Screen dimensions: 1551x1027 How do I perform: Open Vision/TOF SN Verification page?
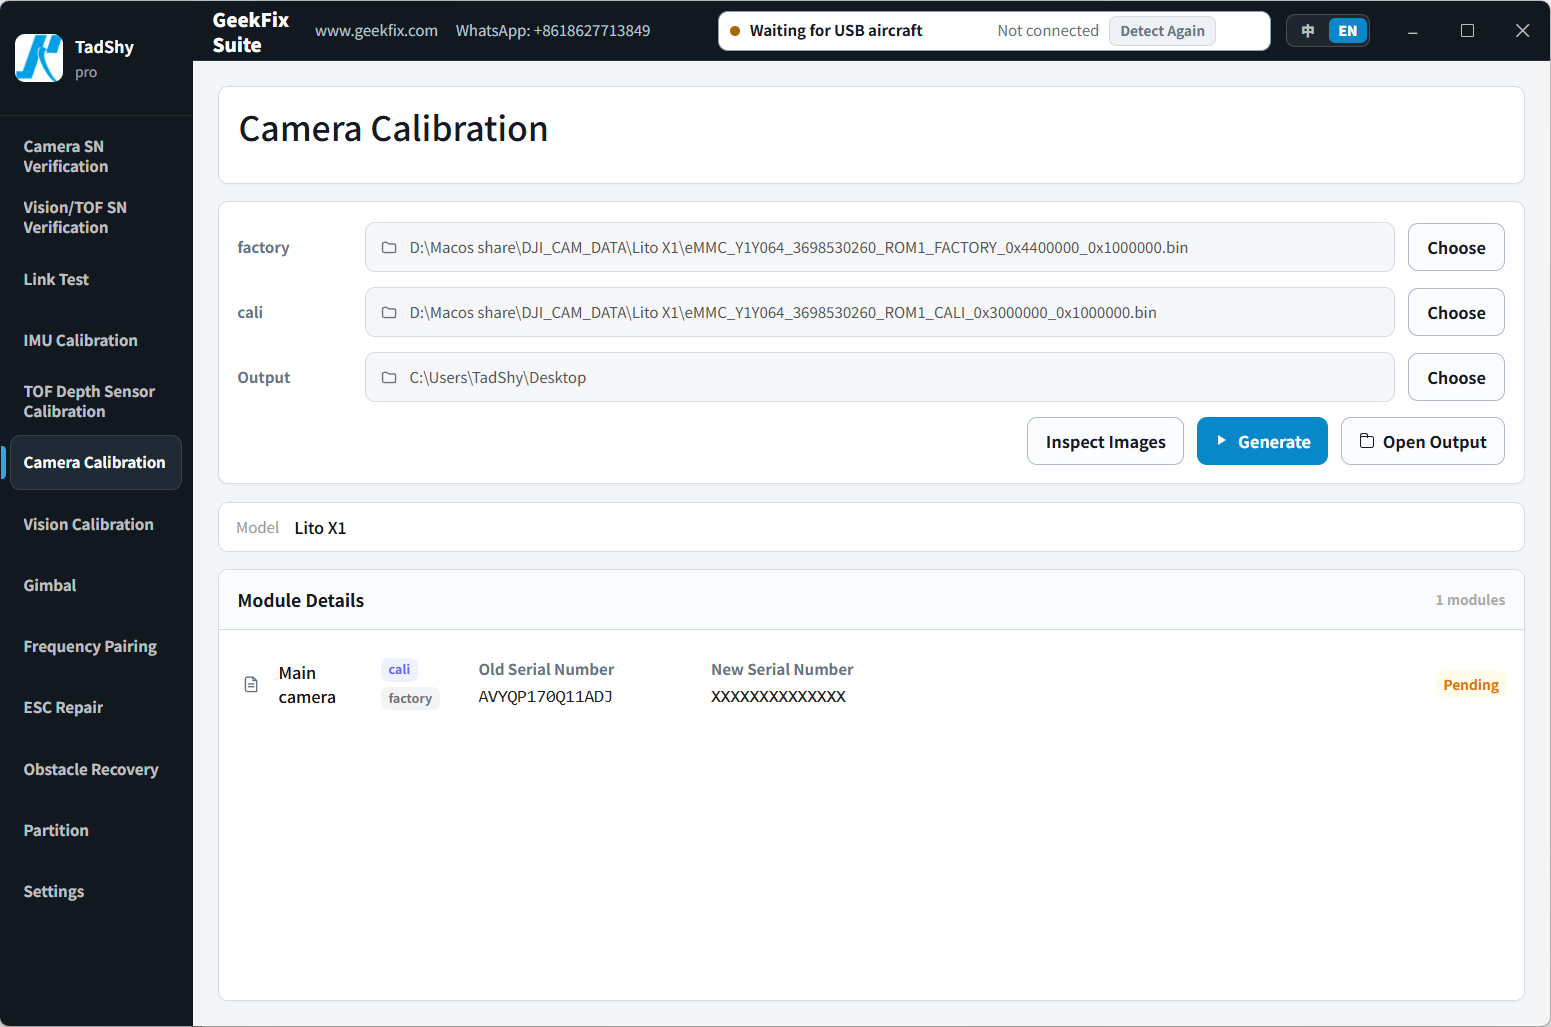pyautogui.click(x=96, y=218)
